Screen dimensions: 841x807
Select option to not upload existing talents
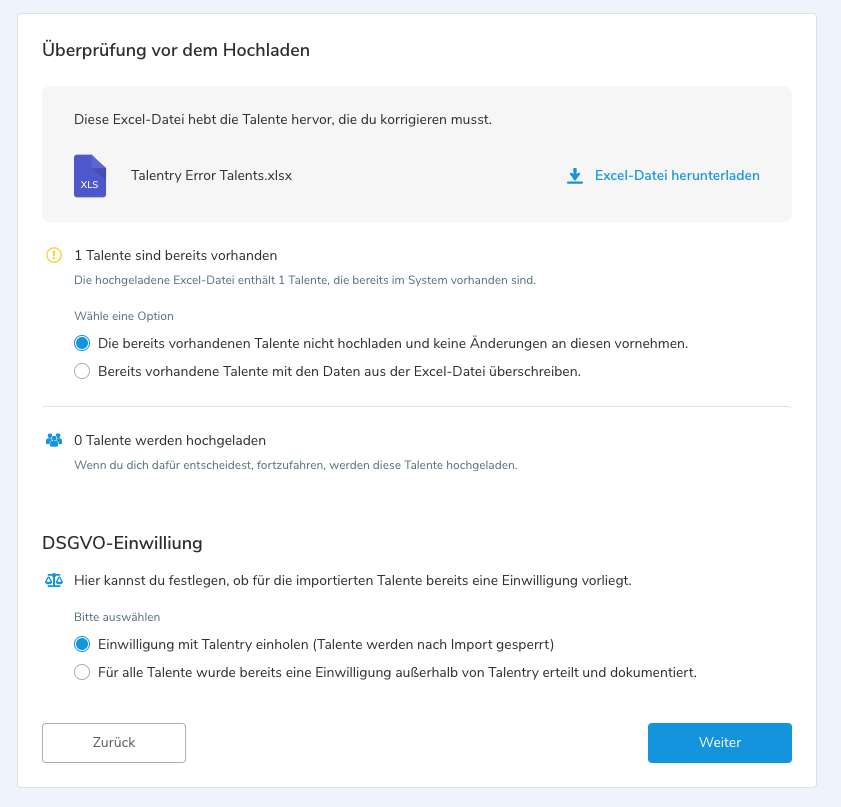[x=82, y=343]
